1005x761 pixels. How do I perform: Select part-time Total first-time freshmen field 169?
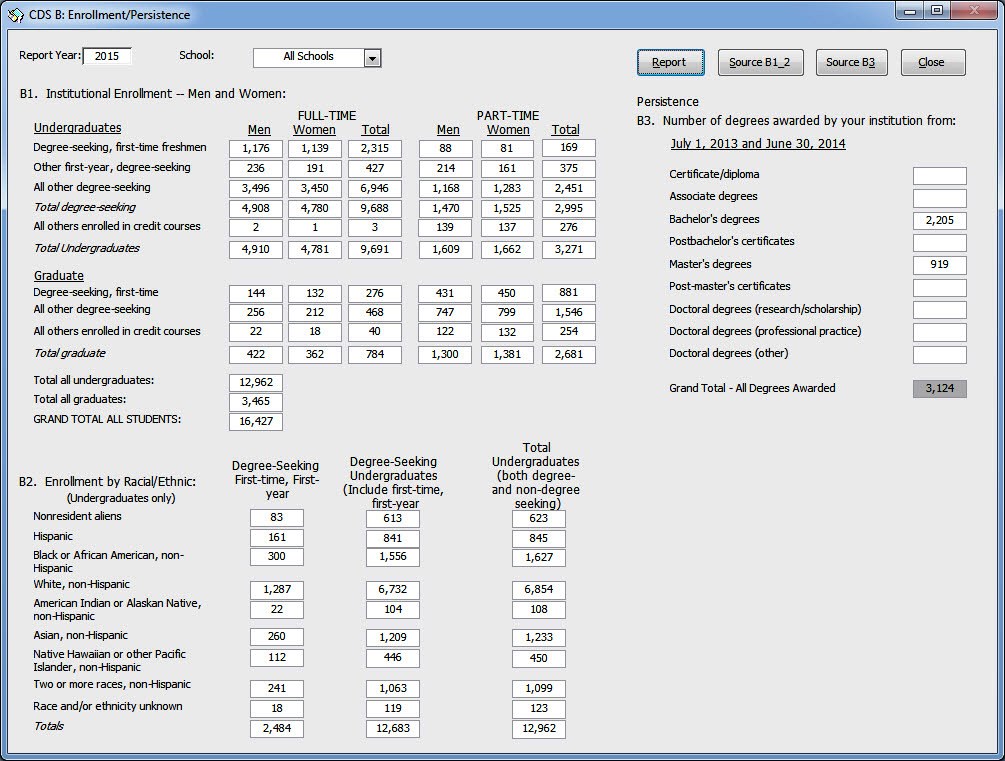click(569, 148)
